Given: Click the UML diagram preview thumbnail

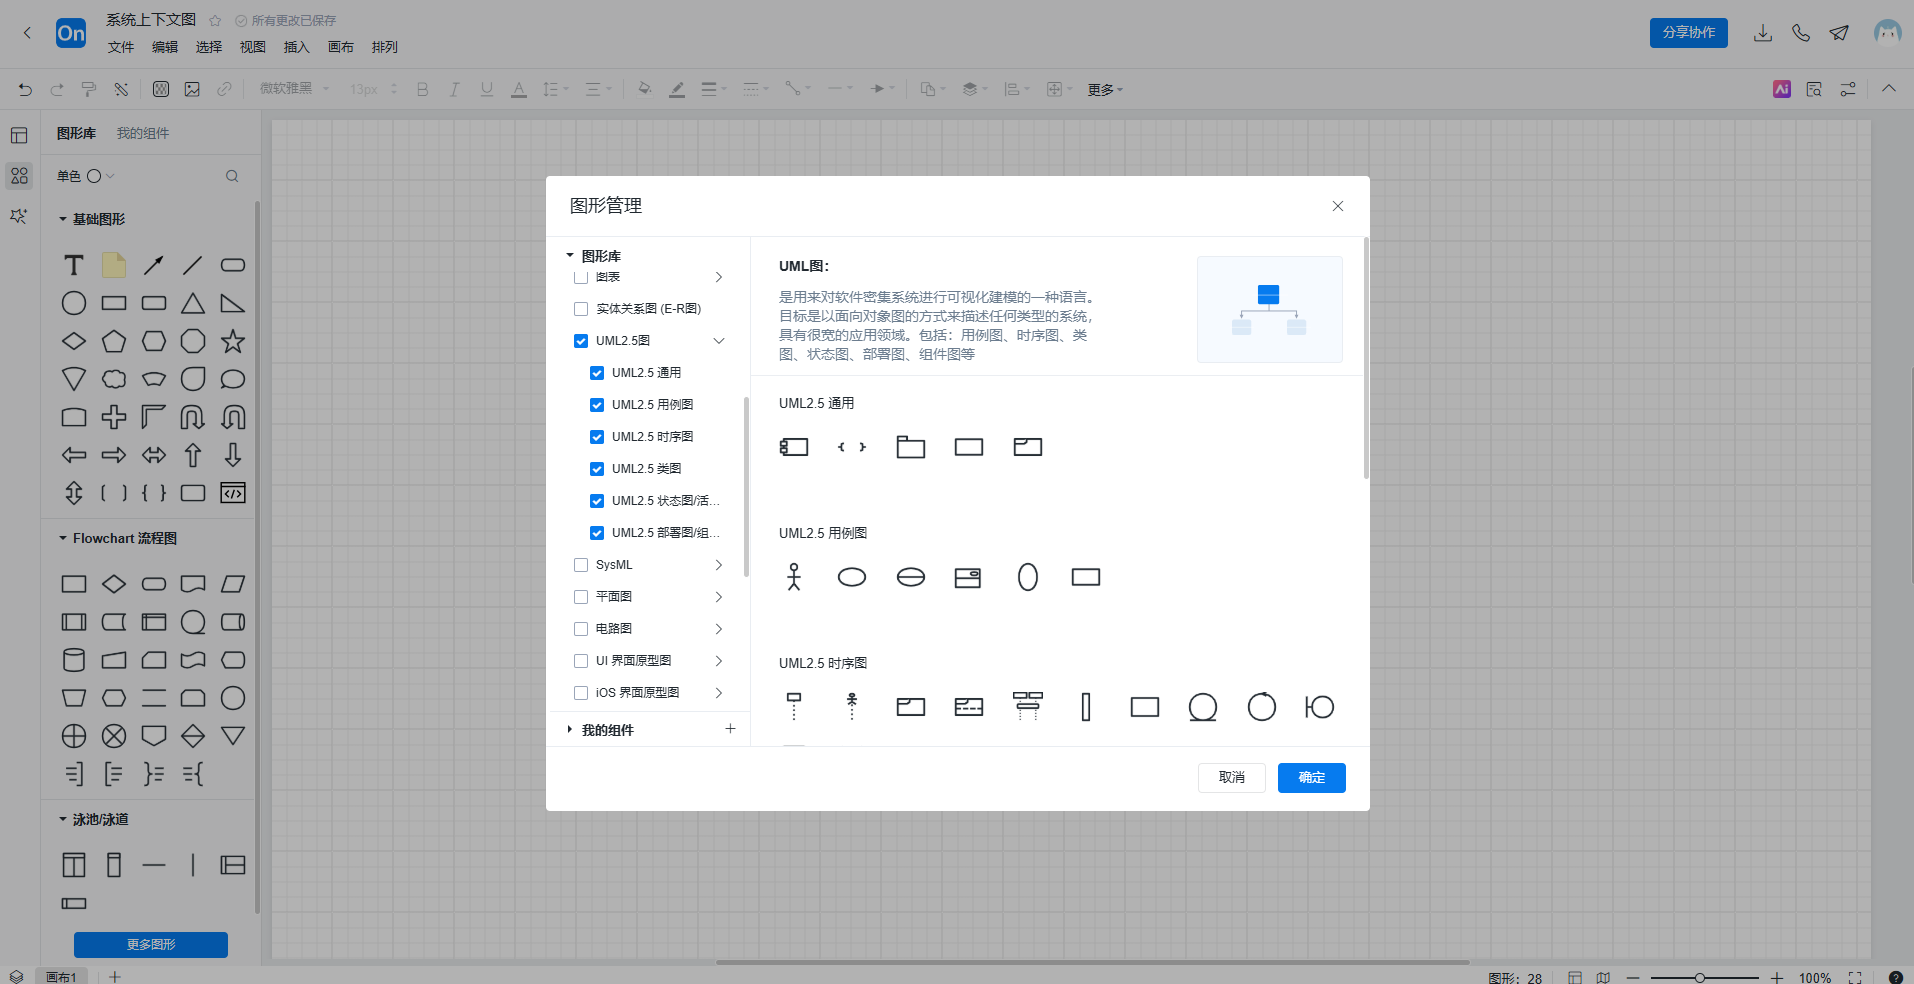Looking at the screenshot, I should [x=1269, y=309].
